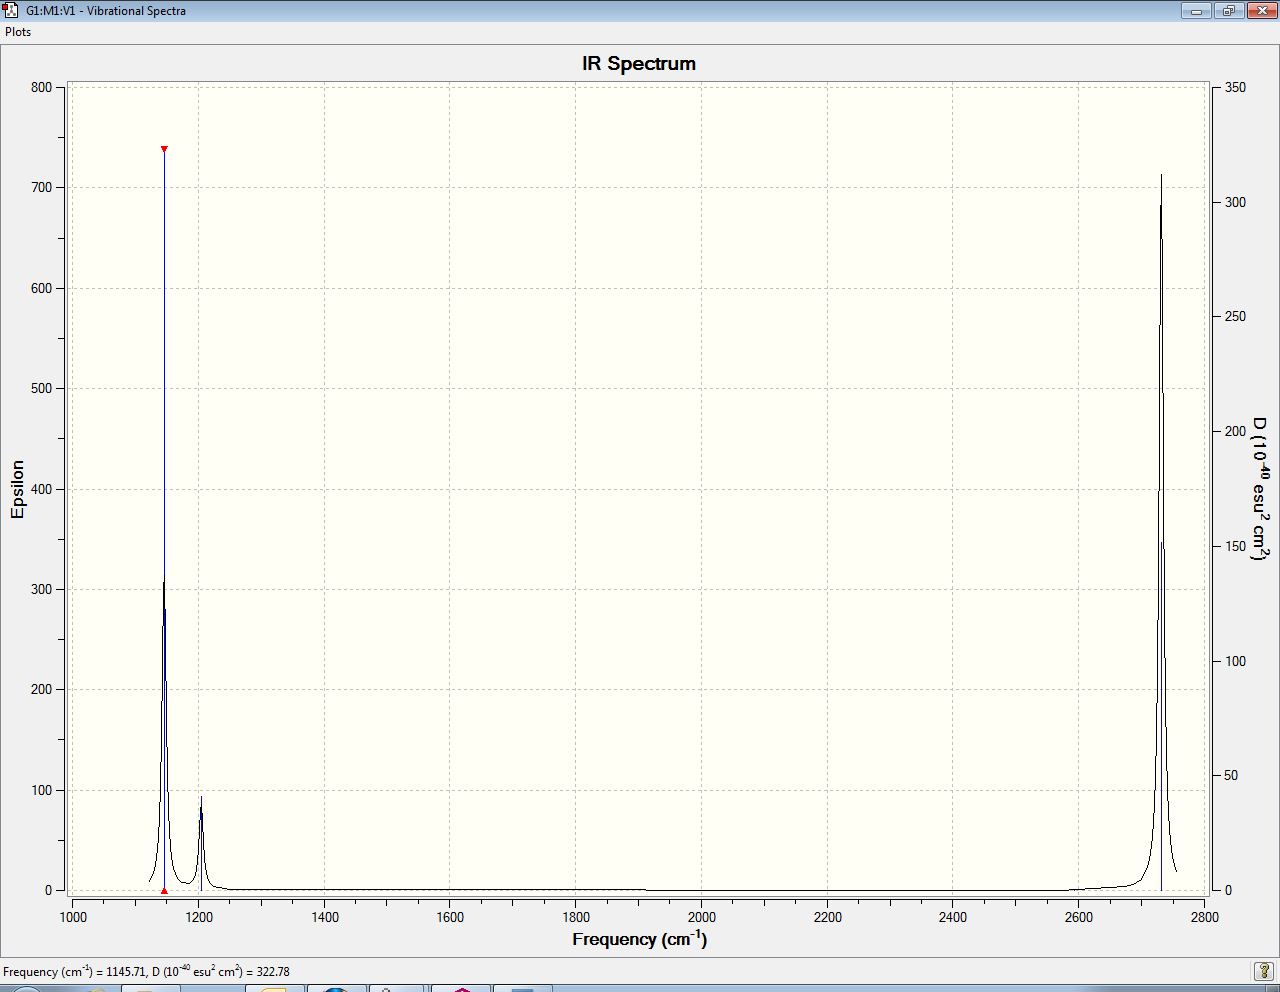Viewport: 1280px width, 992px height.
Task: Click the red marker at the blue line's base
Action: (x=164, y=890)
